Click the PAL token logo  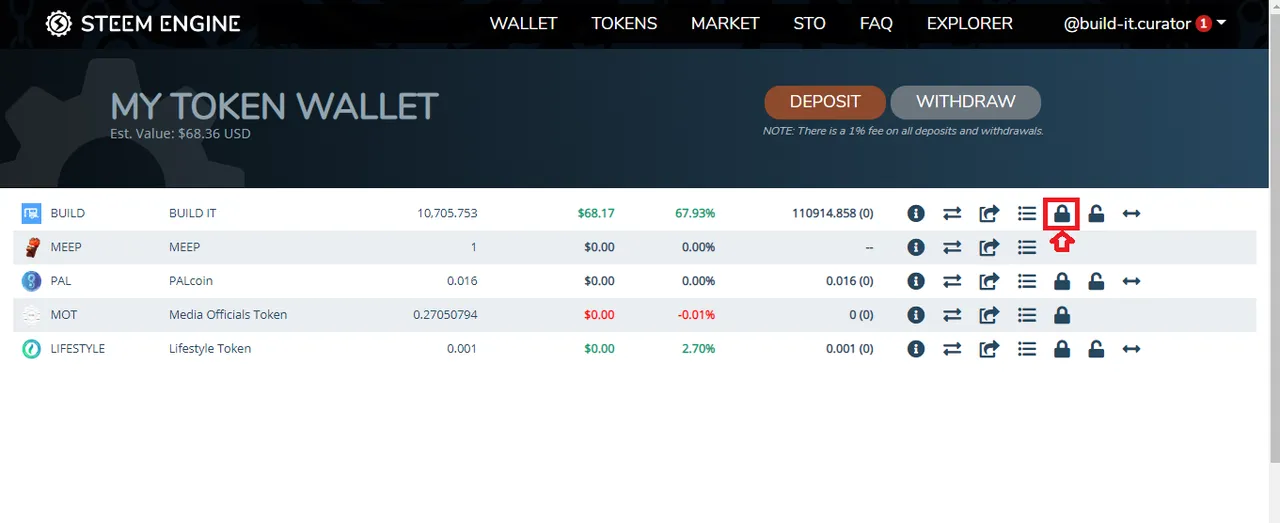point(32,281)
